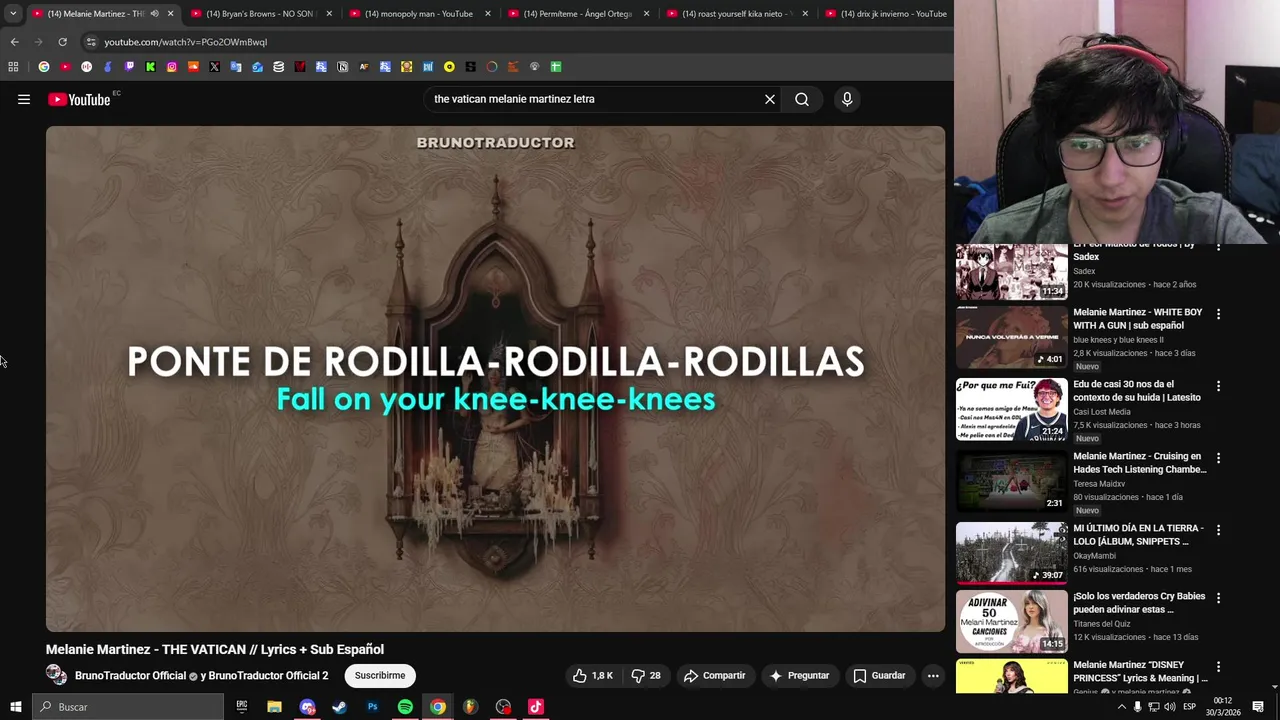Open MI ÚLTIMO DÍA EN LA TIERRA video
1280x720 pixels.
click(x=1011, y=554)
